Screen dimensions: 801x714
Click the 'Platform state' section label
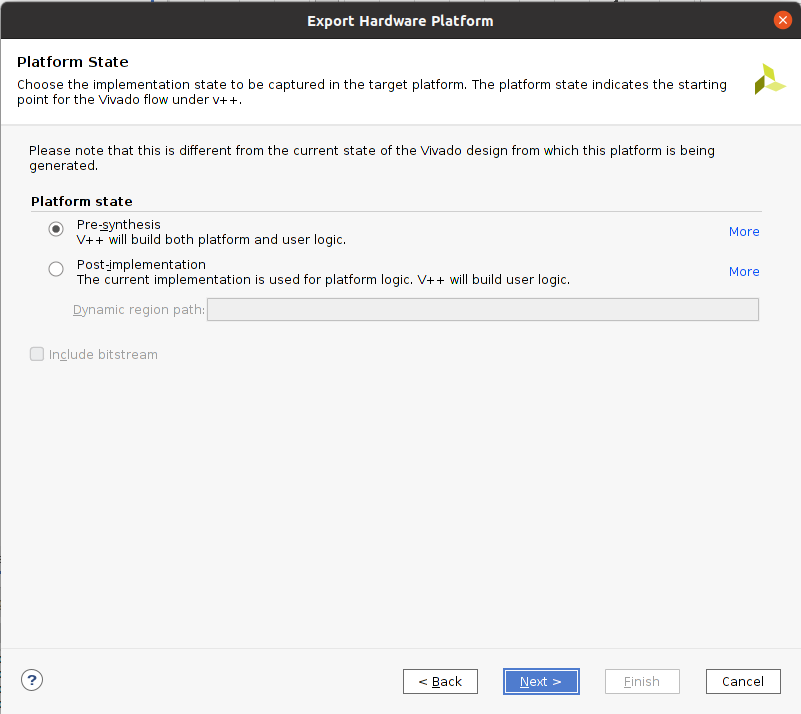pos(82,201)
